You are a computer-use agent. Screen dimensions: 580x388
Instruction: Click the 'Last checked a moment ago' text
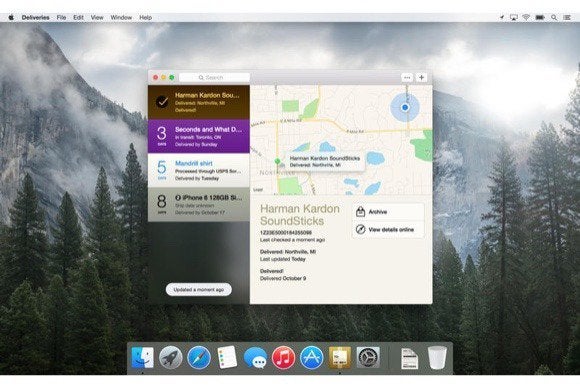[292, 240]
